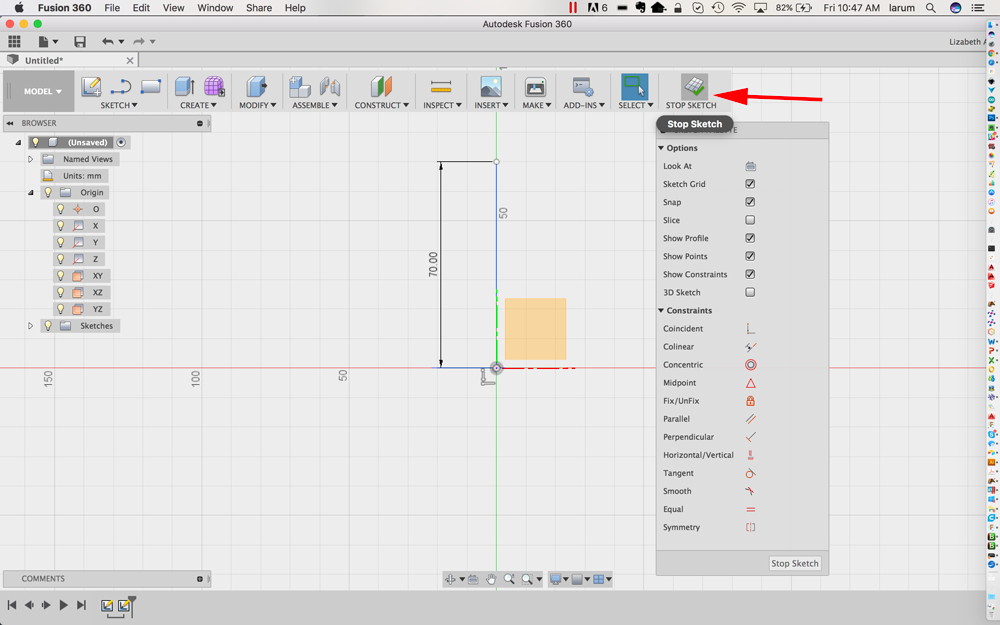
Task: Click the Create Form sculpt icon
Action: 214,86
